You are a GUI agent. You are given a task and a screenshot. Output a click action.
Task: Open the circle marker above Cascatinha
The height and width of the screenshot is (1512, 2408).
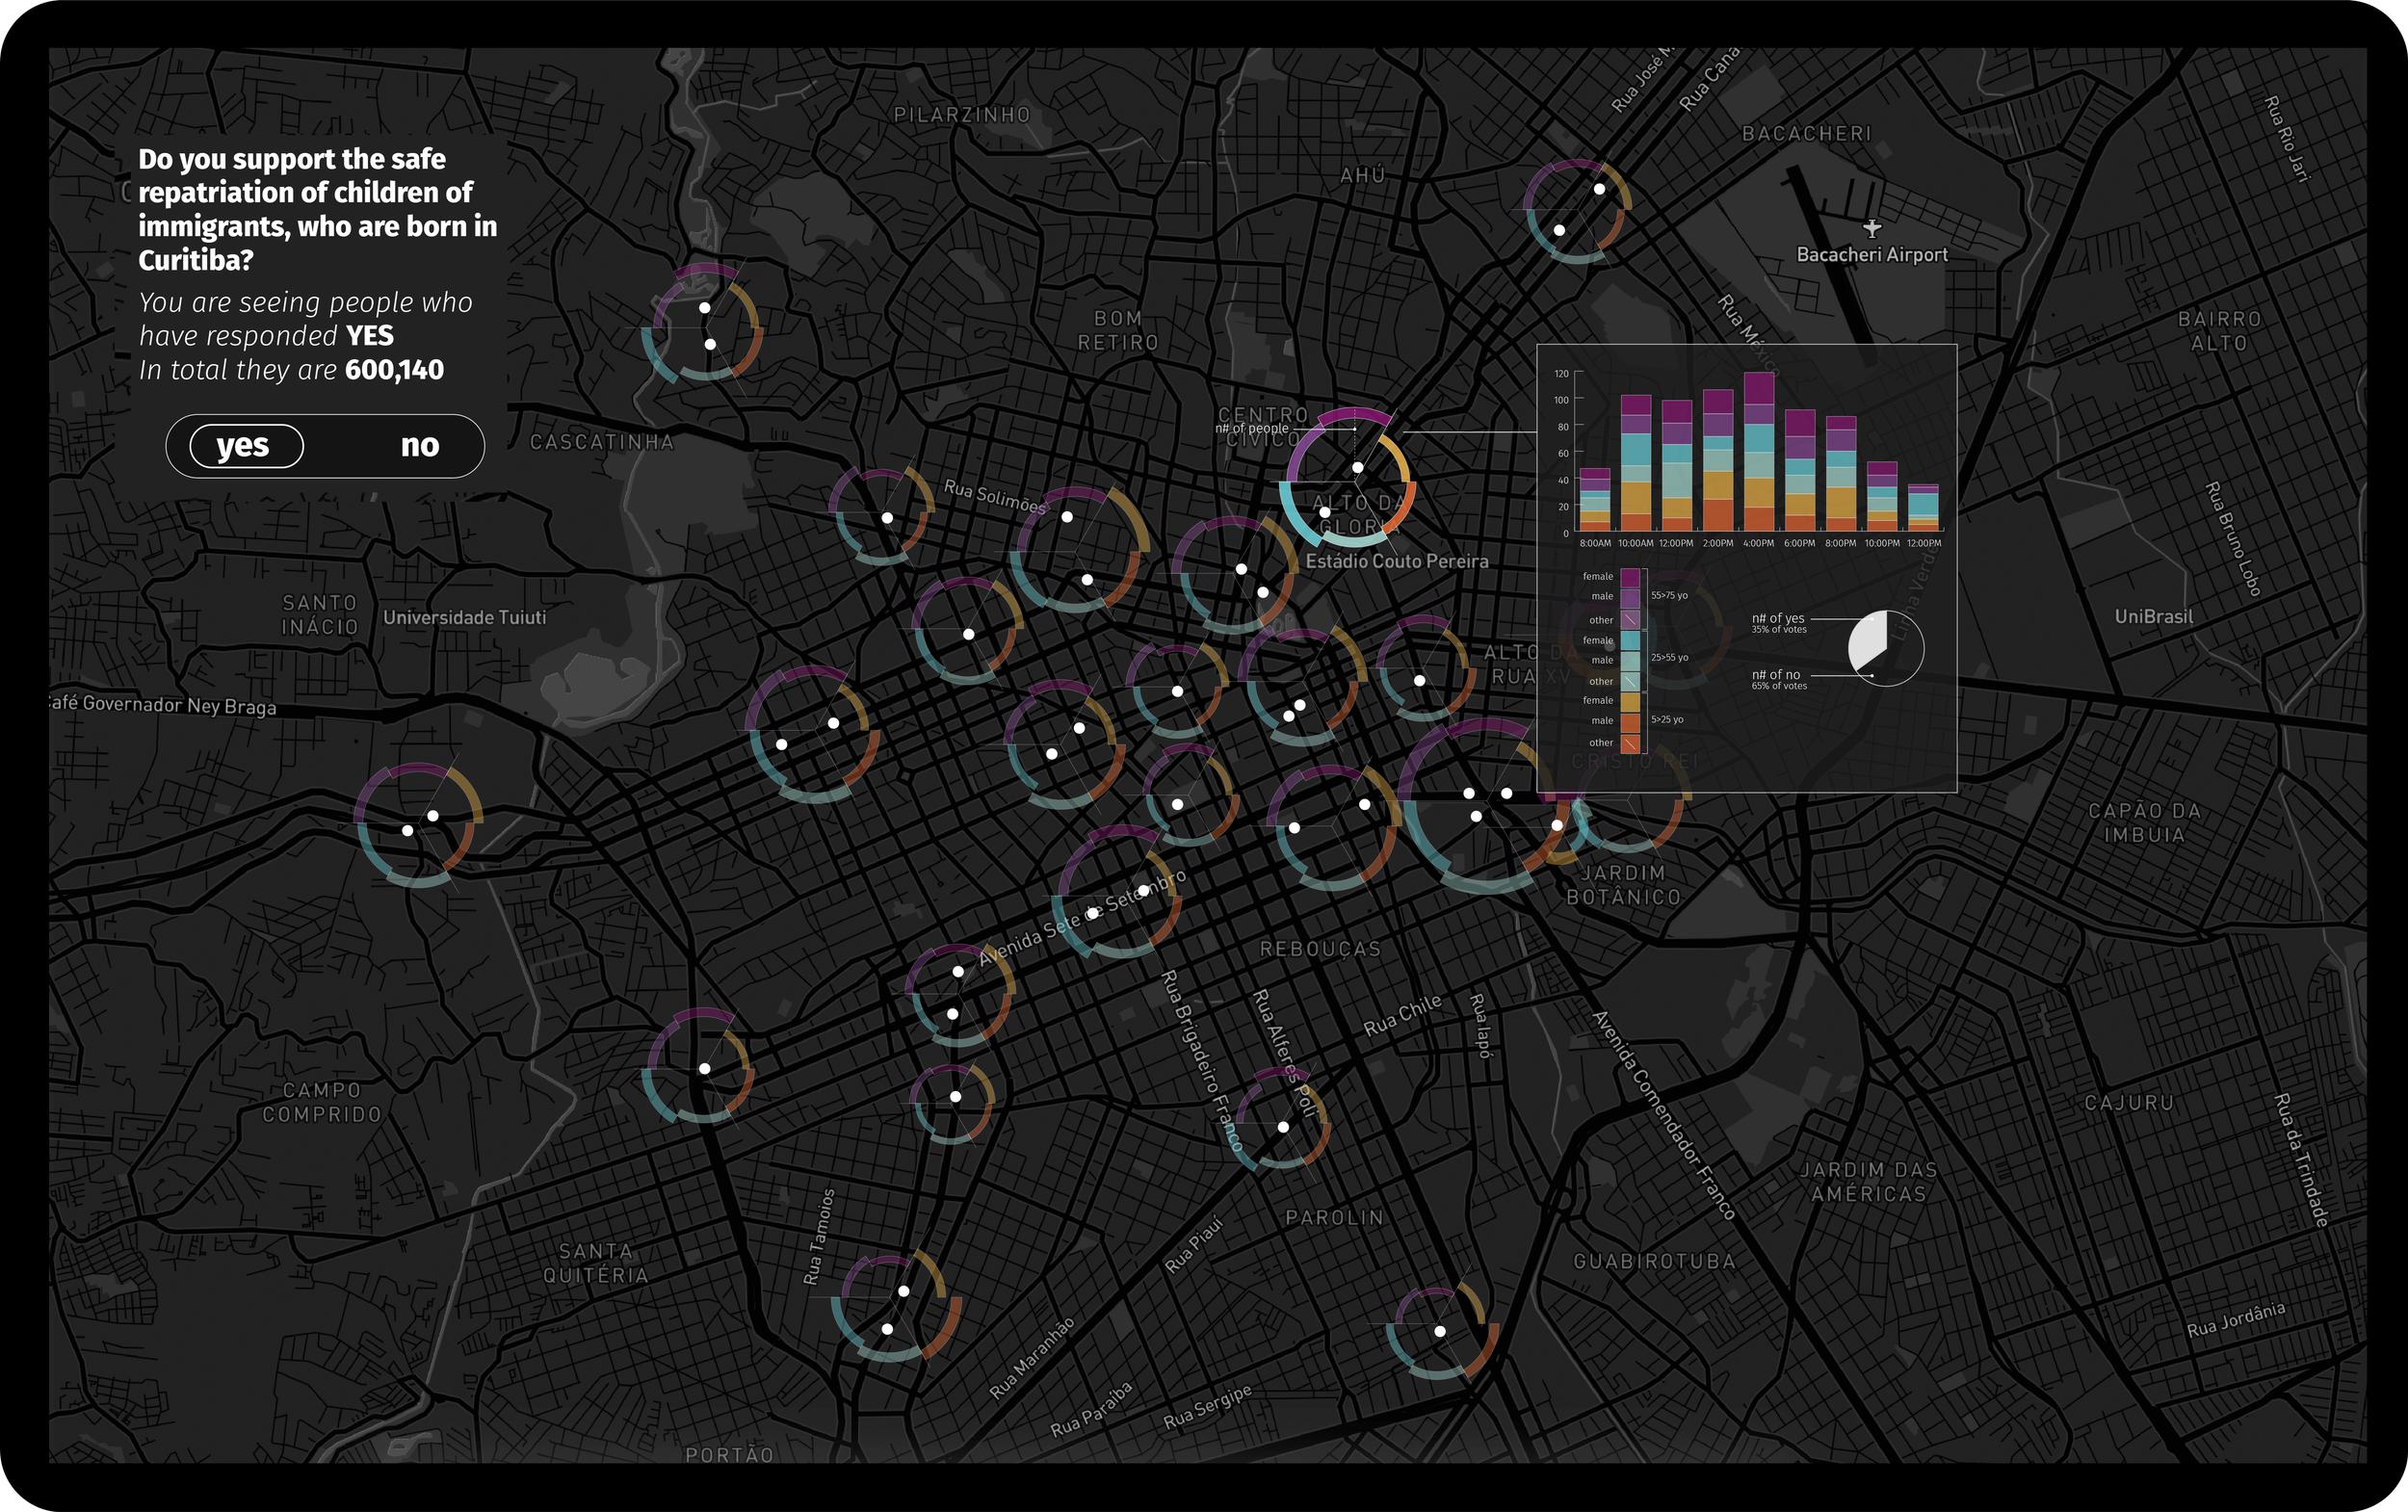(702, 324)
